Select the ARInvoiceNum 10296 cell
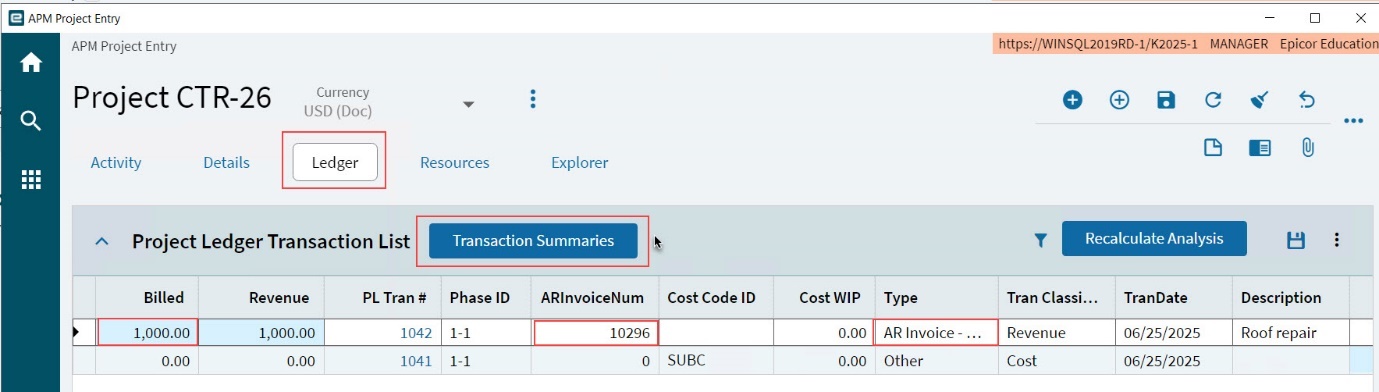This screenshot has height=392, width=1379. point(596,332)
